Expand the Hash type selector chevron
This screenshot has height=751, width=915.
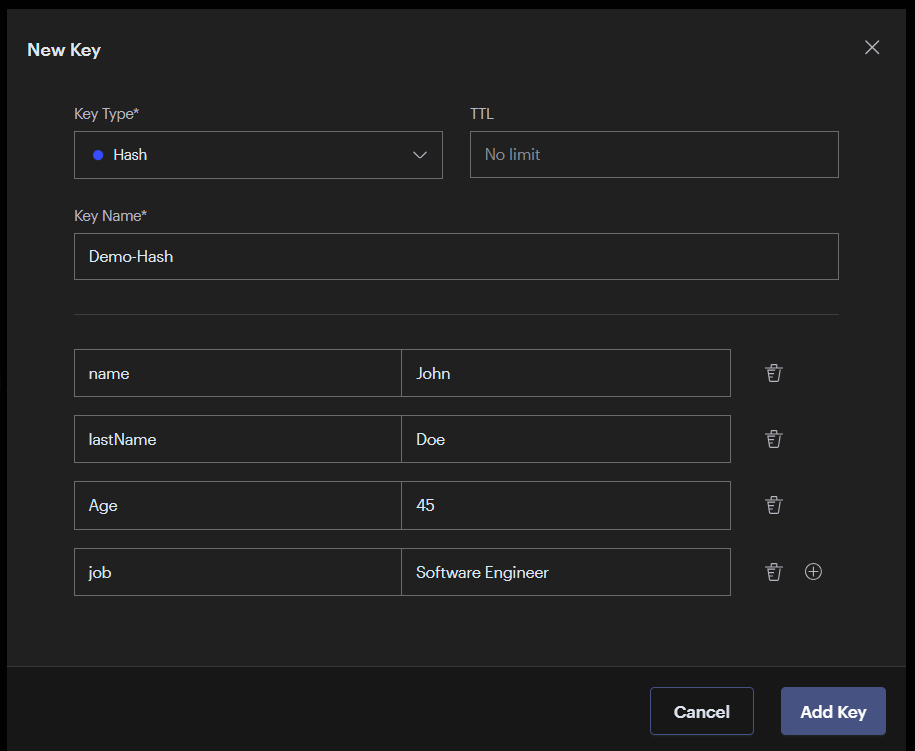click(419, 155)
